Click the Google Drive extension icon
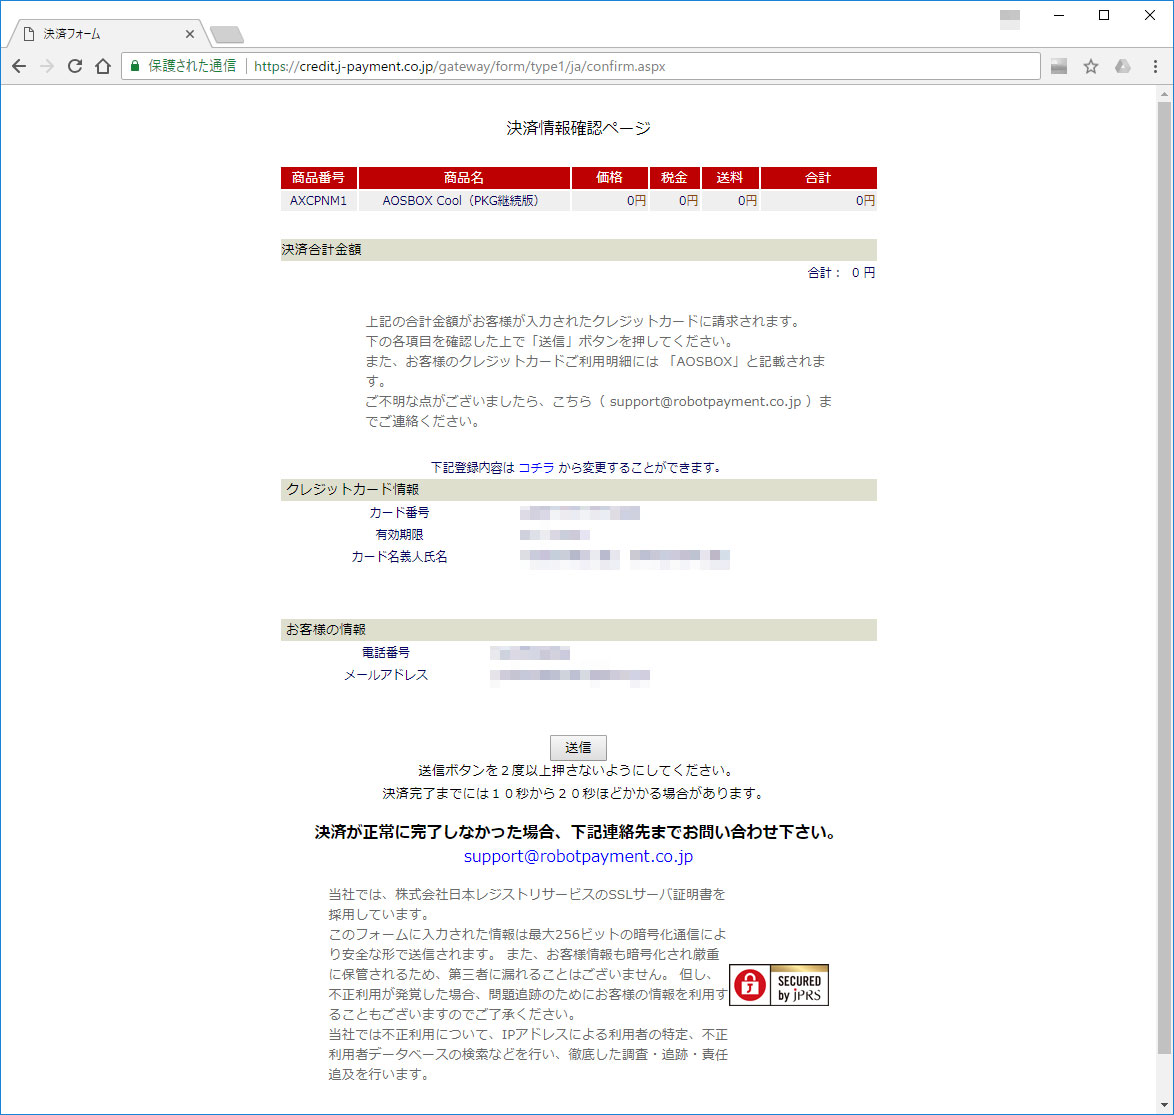Viewport: 1174px width, 1115px height. coord(1122,66)
